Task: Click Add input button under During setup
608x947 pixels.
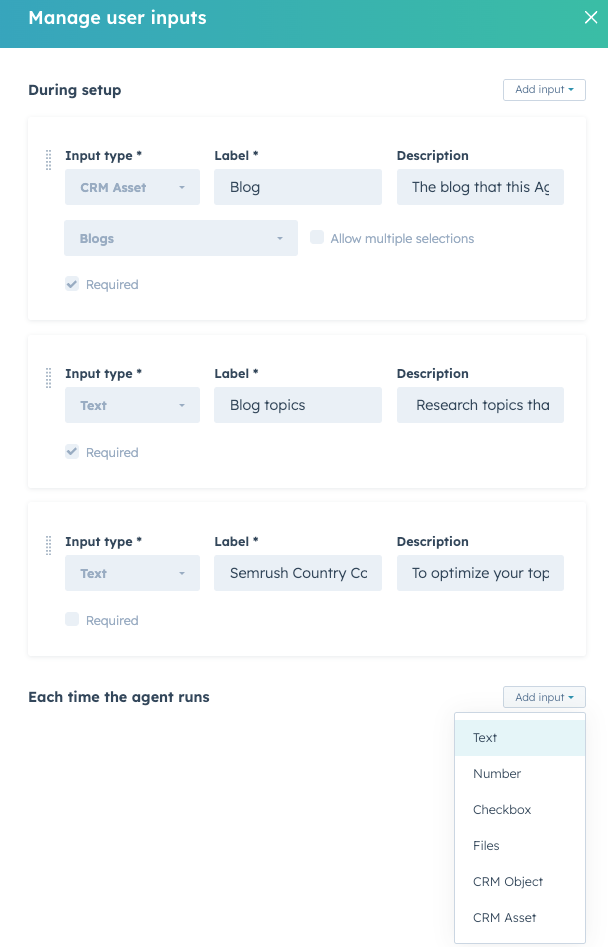Action: pyautogui.click(x=544, y=90)
